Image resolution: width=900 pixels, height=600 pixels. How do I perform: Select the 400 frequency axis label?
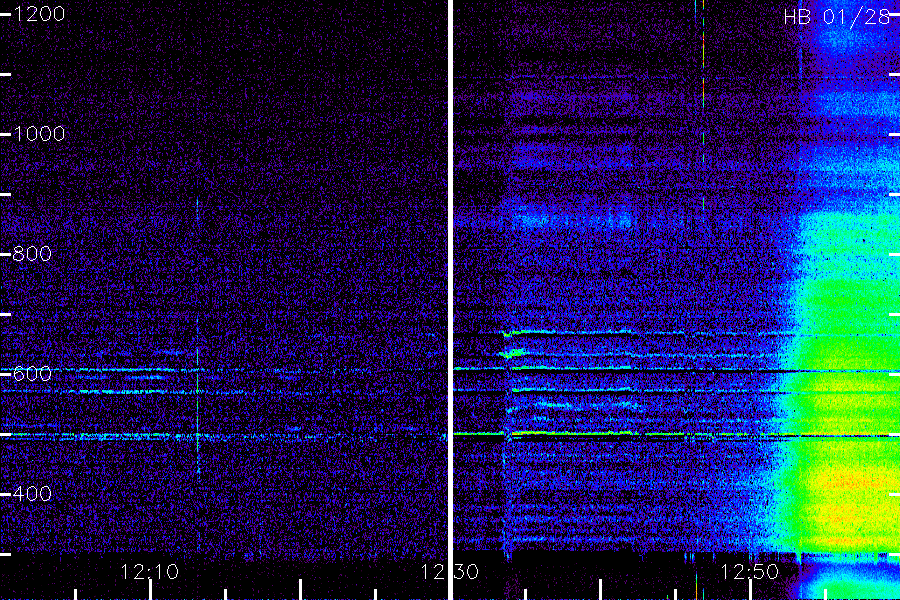click(x=32, y=494)
